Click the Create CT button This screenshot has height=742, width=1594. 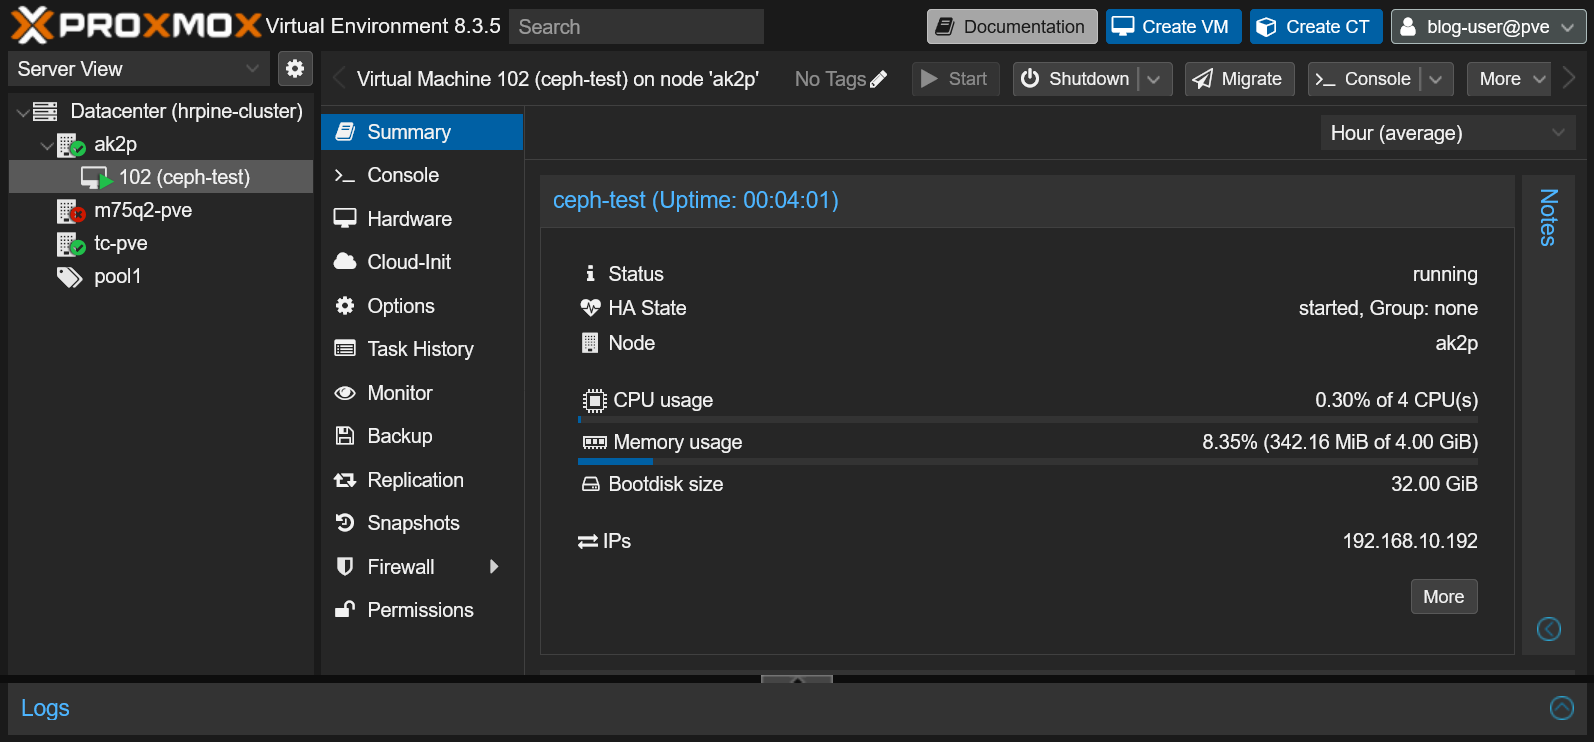tap(1317, 27)
